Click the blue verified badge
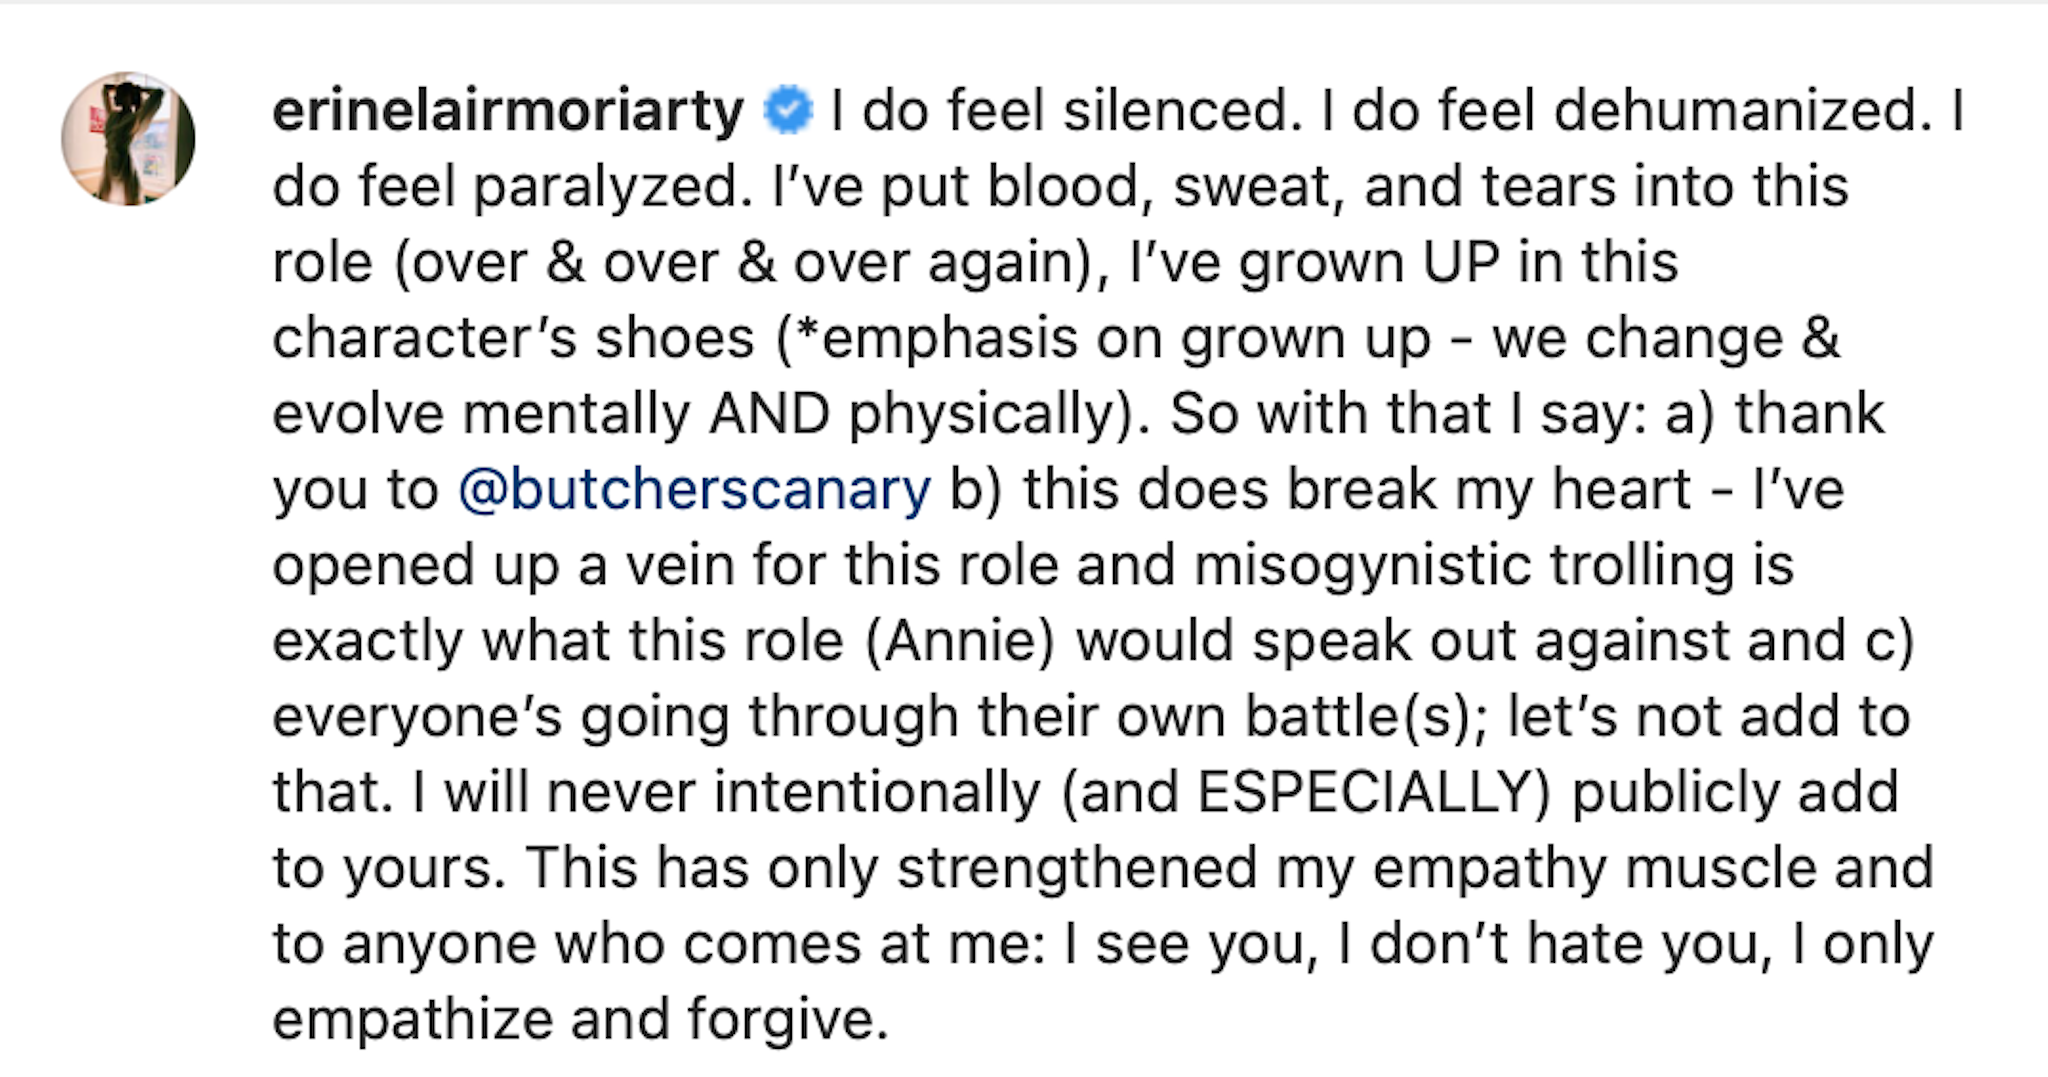Image resolution: width=2048 pixels, height=1077 pixels. (788, 110)
